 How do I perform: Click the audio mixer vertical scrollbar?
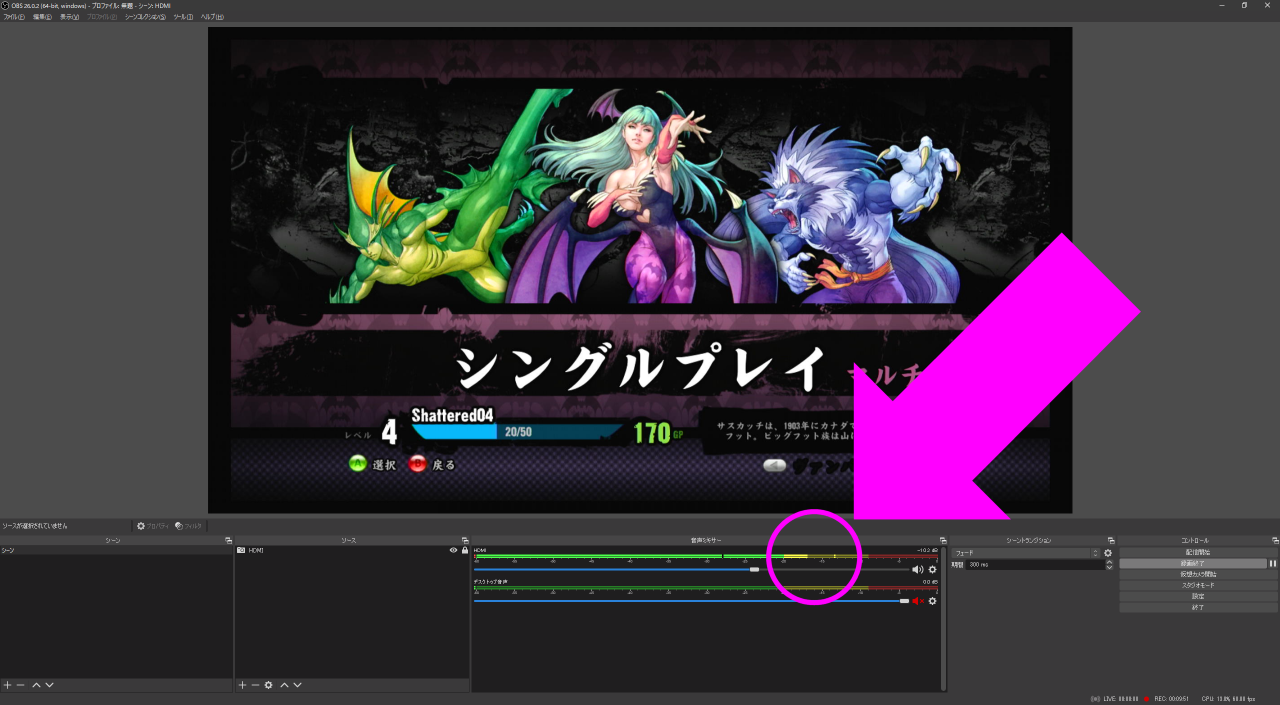click(x=943, y=618)
